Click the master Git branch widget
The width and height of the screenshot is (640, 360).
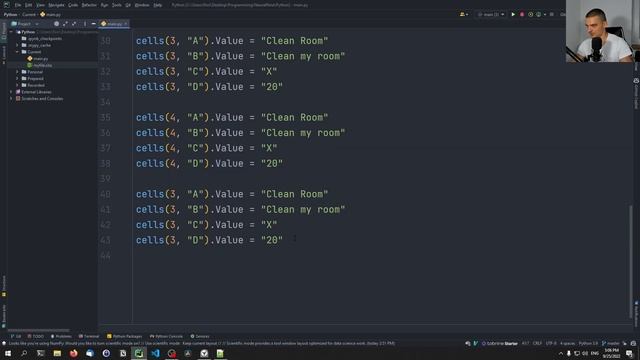click(x=611, y=343)
